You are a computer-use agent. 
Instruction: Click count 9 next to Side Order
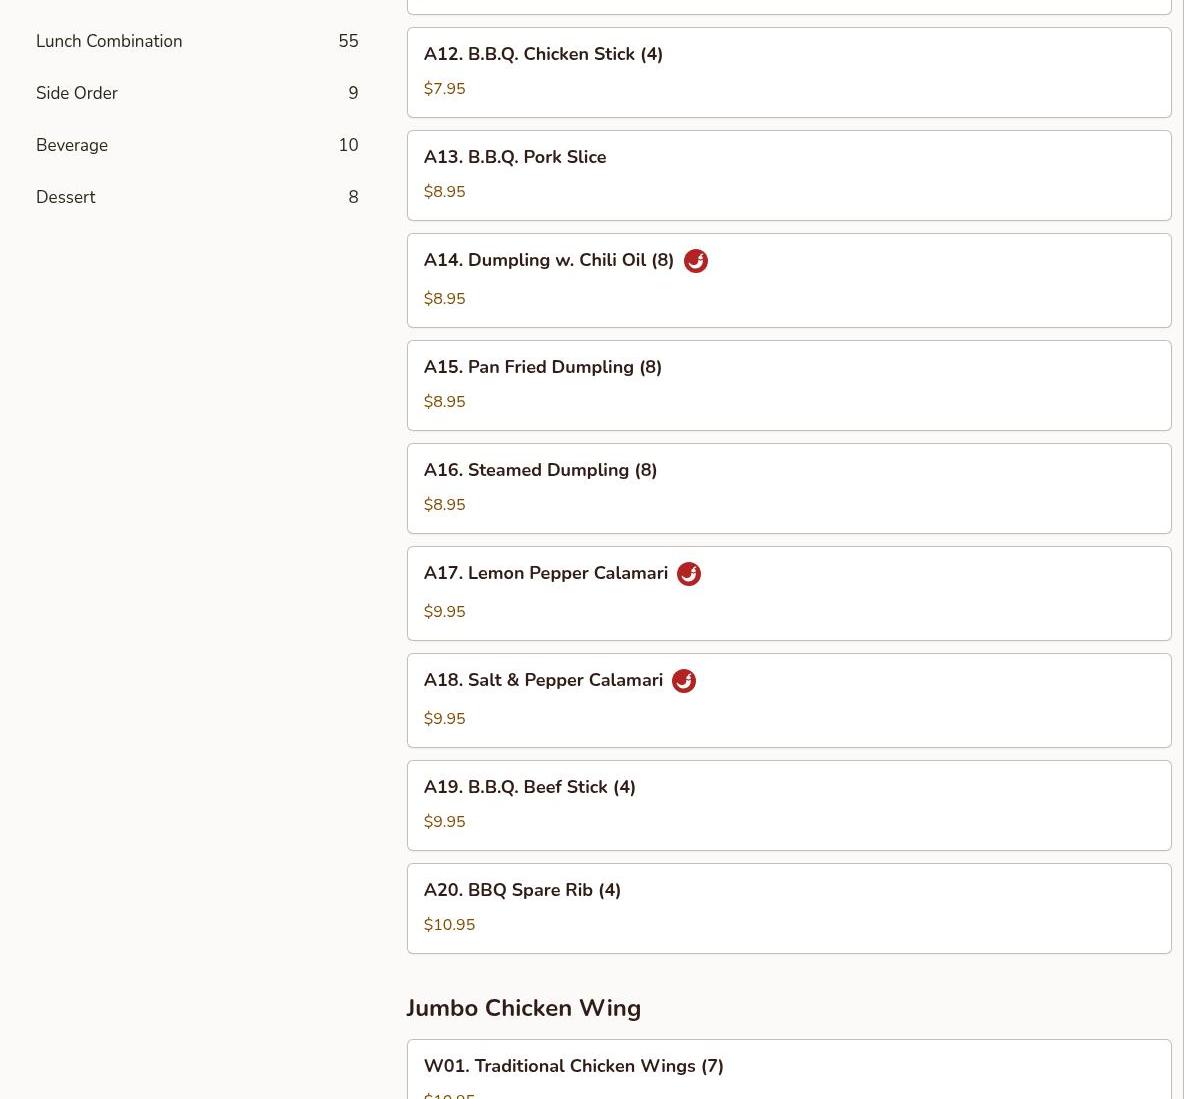point(353,93)
